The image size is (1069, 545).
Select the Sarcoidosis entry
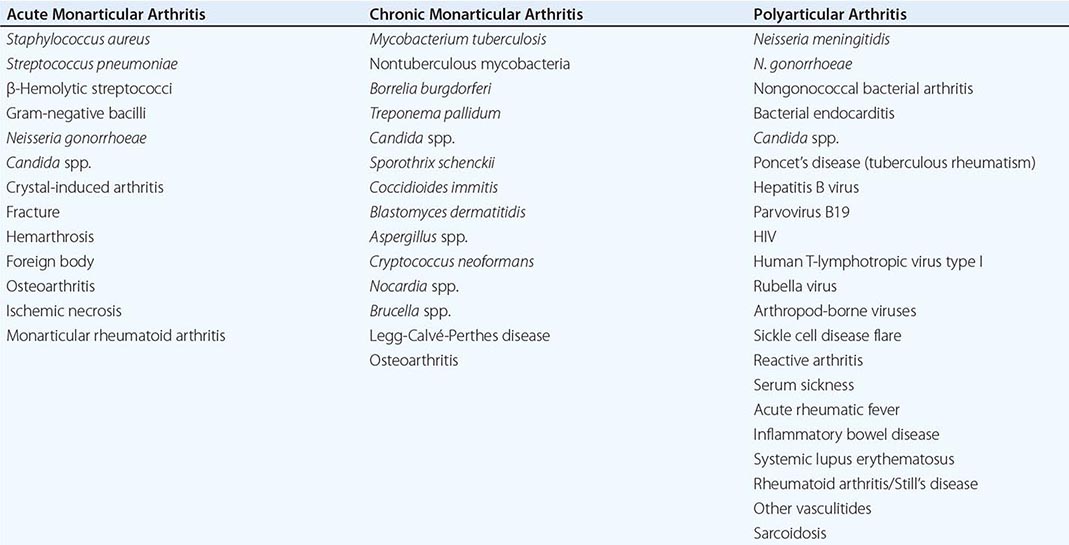pyautogui.click(x=790, y=533)
